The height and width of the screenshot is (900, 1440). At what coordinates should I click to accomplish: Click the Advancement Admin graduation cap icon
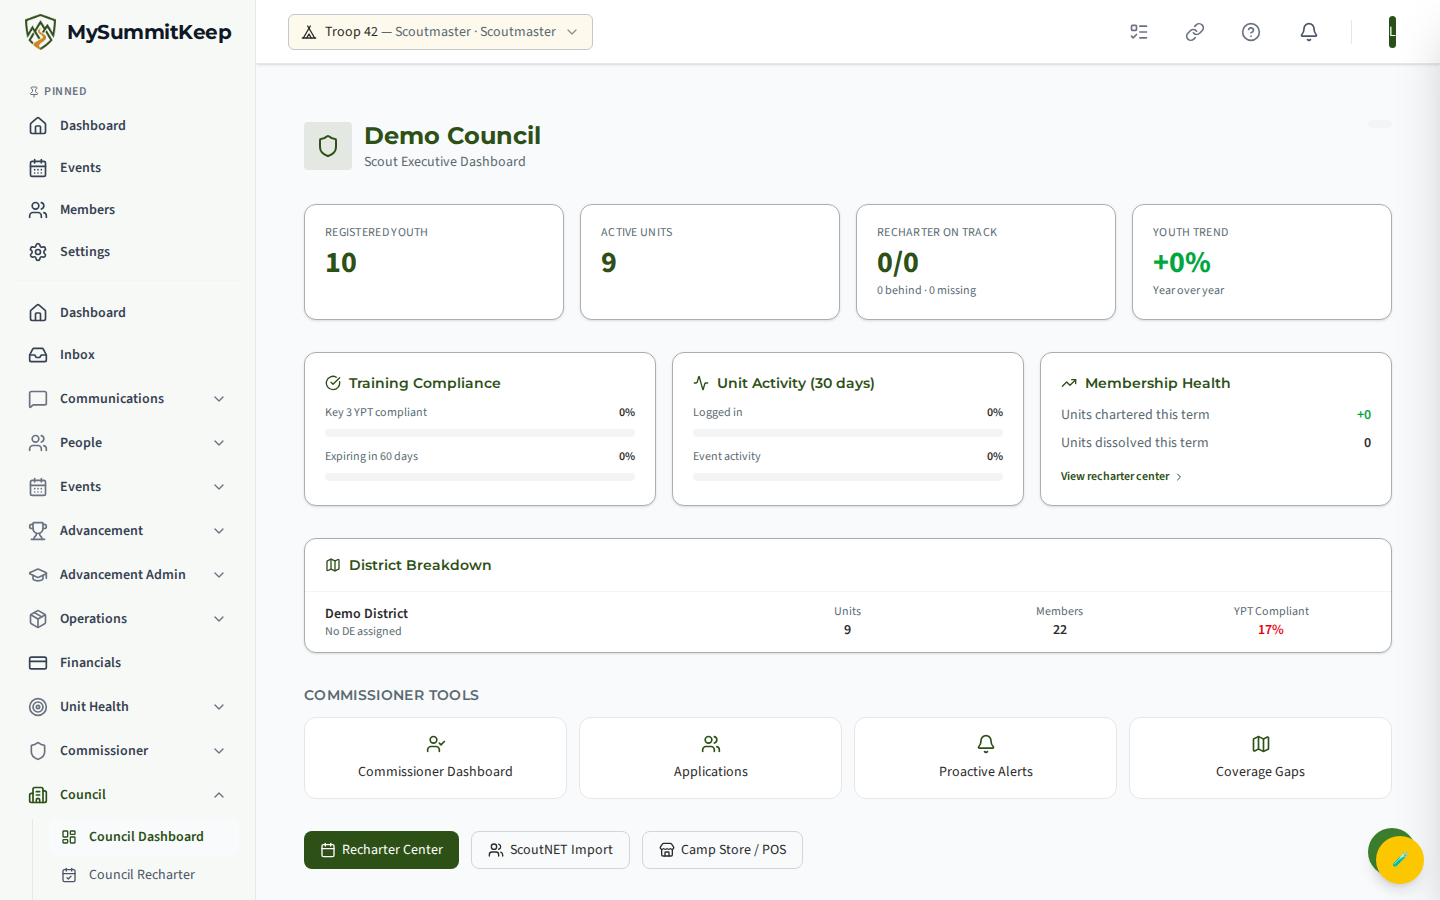(38, 575)
